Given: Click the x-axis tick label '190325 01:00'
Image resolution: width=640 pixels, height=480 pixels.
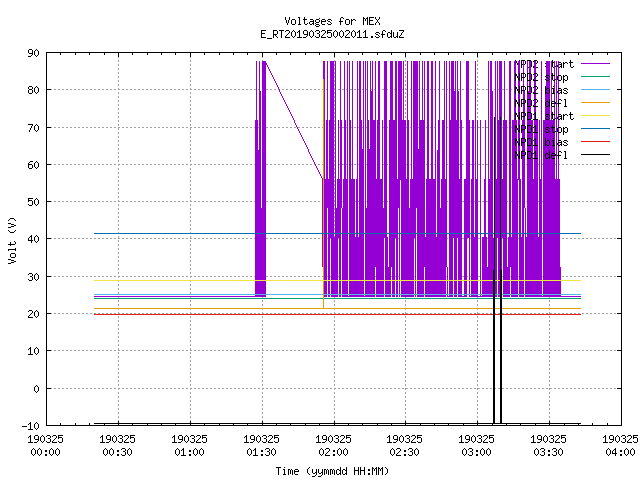Looking at the screenshot, I should tap(189, 446).
